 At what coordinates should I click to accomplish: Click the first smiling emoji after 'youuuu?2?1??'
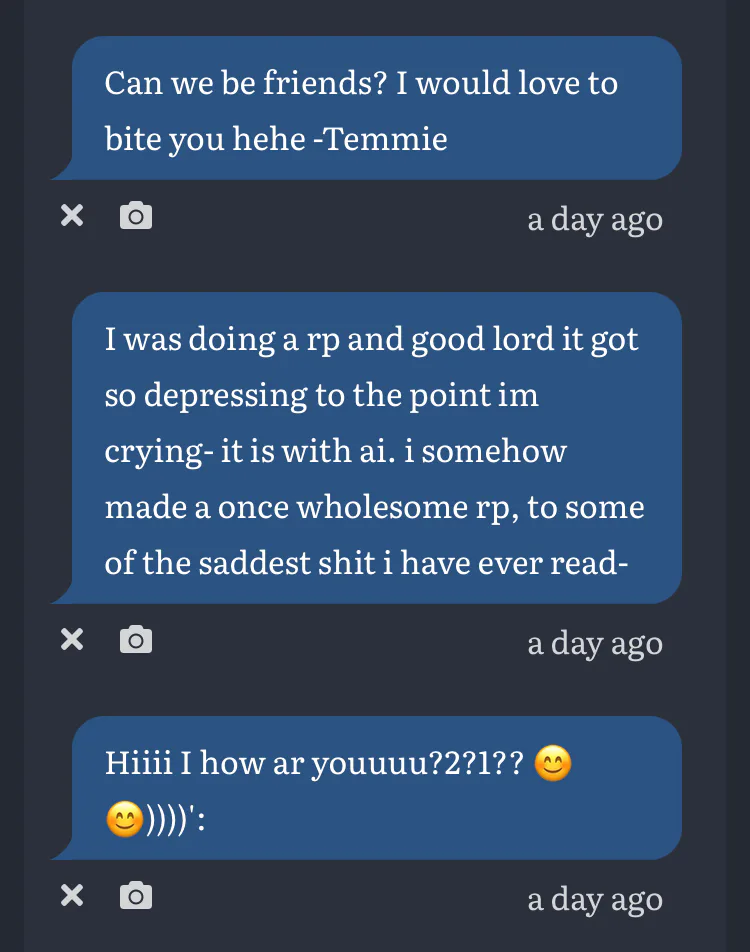[x=553, y=765]
